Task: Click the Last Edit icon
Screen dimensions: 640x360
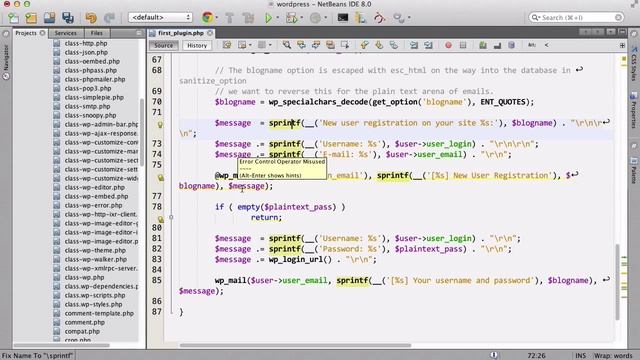Action: (x=227, y=45)
